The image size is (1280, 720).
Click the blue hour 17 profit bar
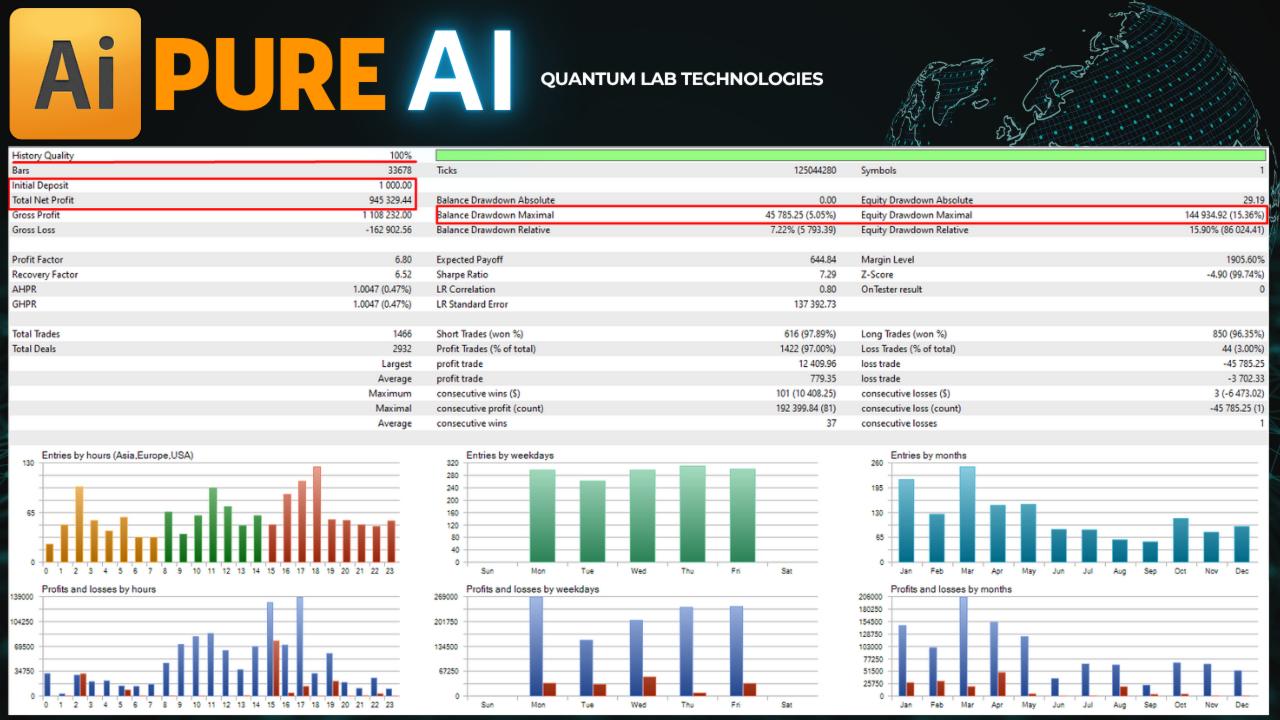tap(299, 646)
